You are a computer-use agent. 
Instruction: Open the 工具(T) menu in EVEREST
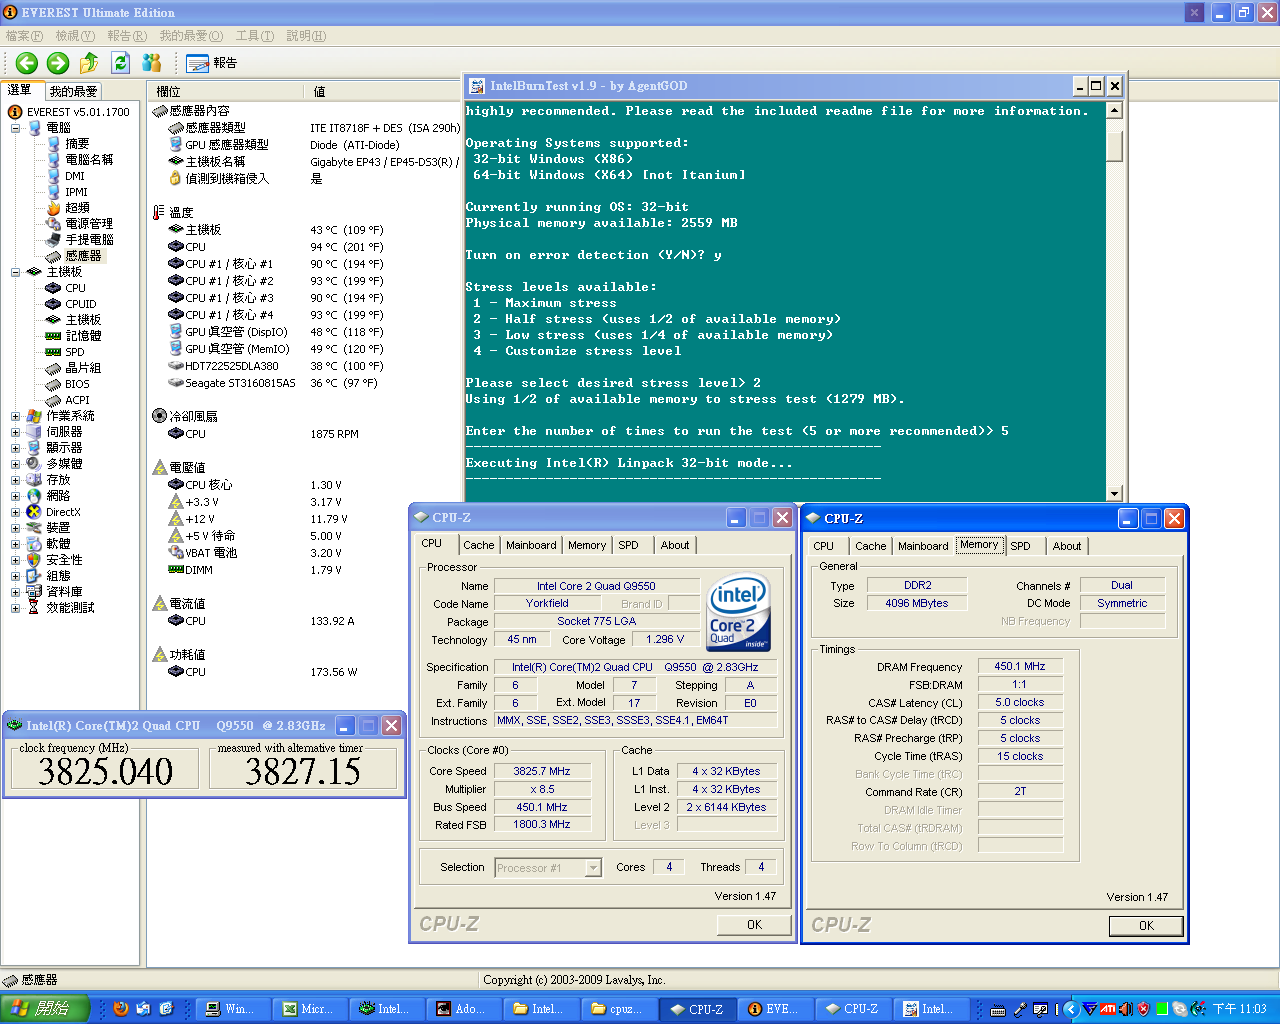(x=254, y=36)
